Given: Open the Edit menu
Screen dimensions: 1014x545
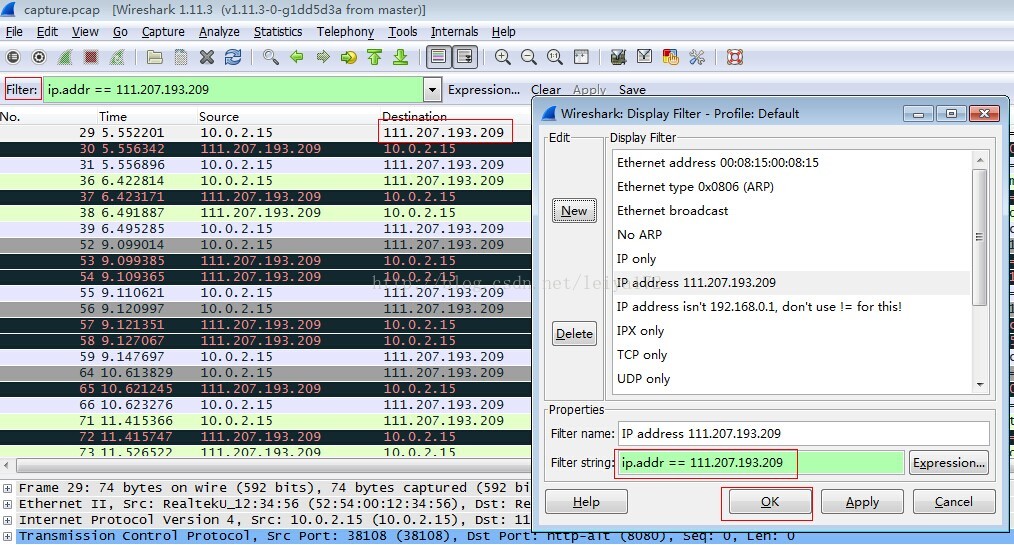Looking at the screenshot, I should click(47, 32).
